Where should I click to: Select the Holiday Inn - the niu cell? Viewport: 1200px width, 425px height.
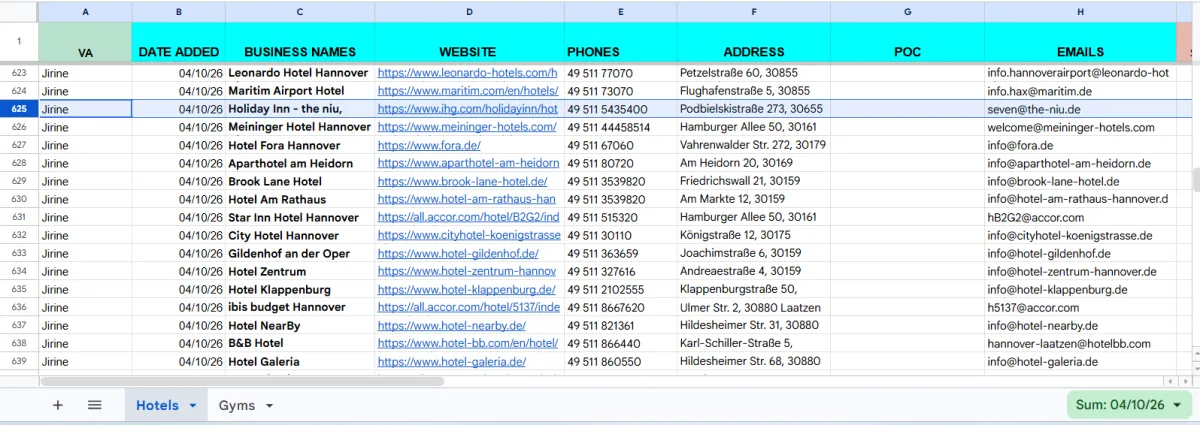(x=300, y=109)
